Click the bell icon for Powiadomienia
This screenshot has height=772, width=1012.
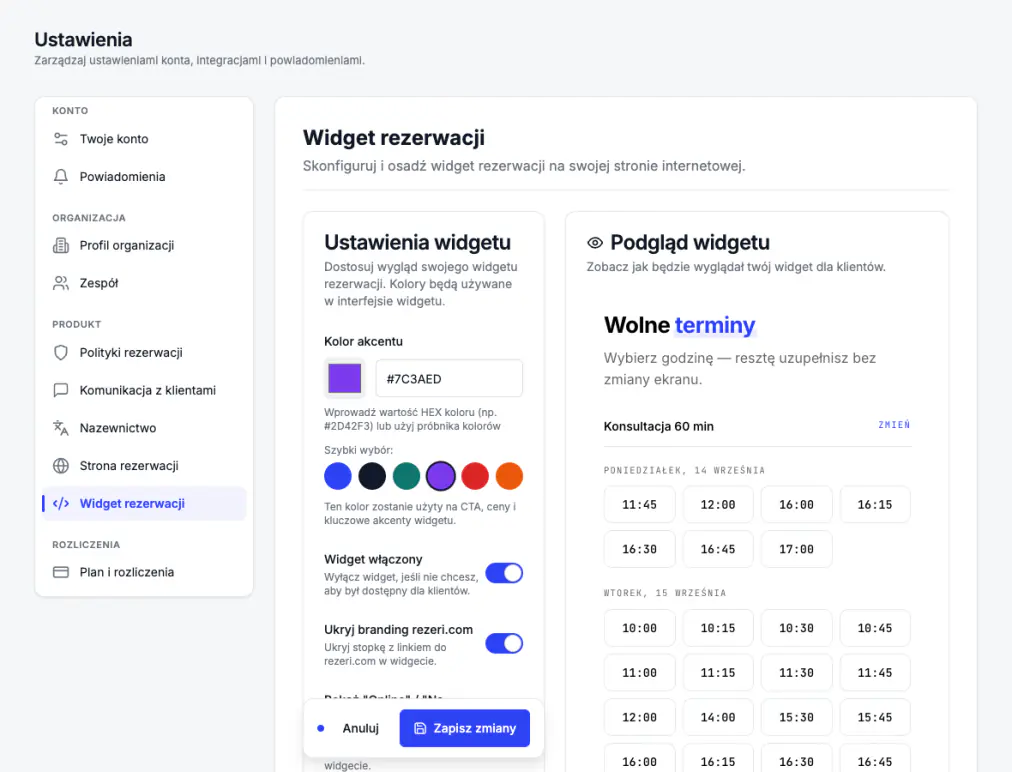(x=61, y=176)
